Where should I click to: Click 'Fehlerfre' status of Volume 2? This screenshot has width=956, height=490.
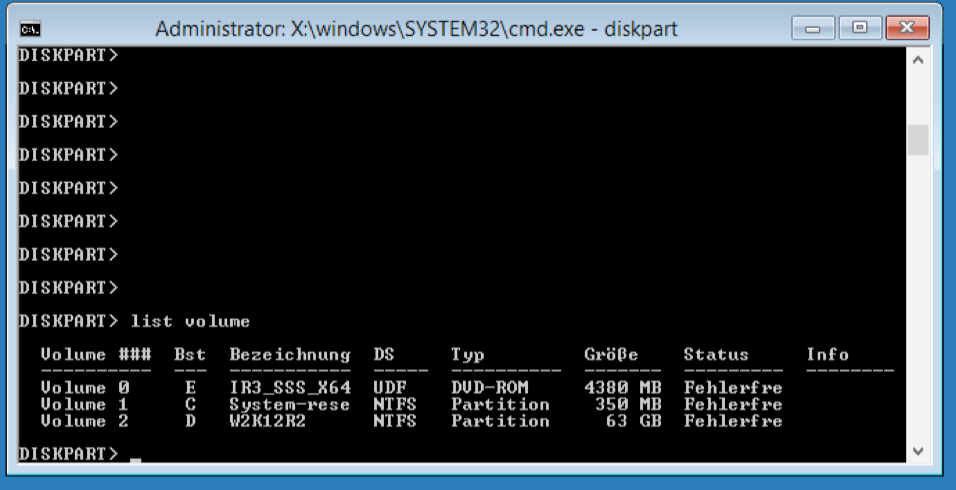click(733, 421)
